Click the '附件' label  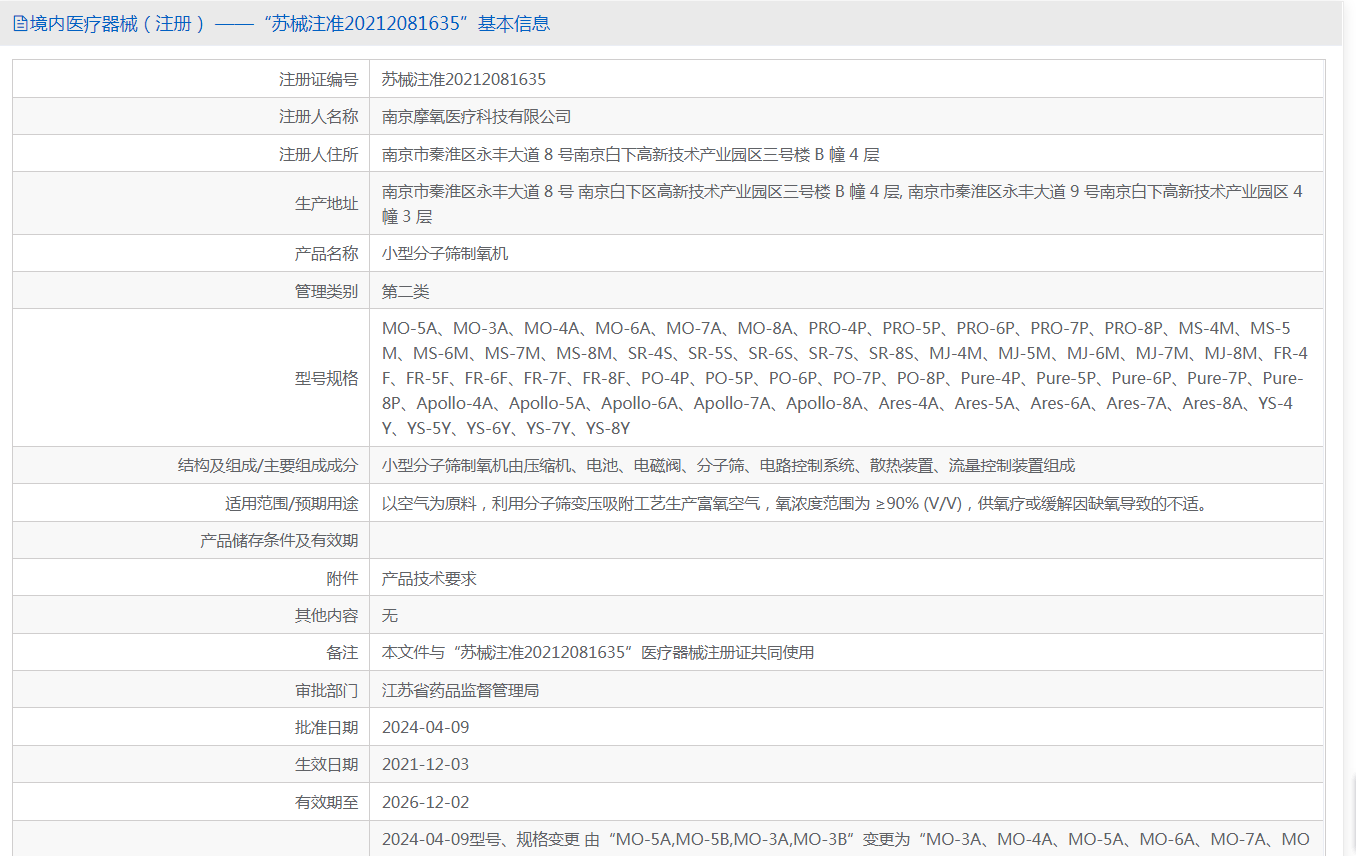pos(342,578)
